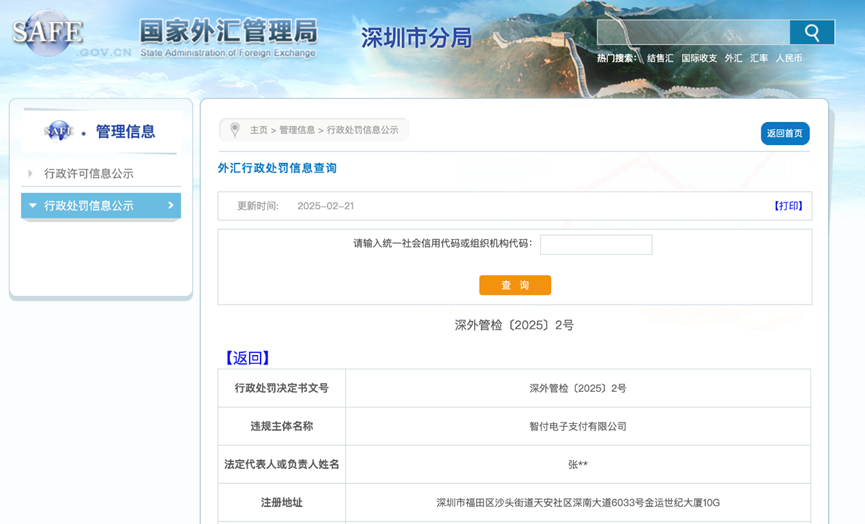Image resolution: width=865 pixels, height=524 pixels.
Task: Click hot search term 汇率
Action: click(759, 58)
